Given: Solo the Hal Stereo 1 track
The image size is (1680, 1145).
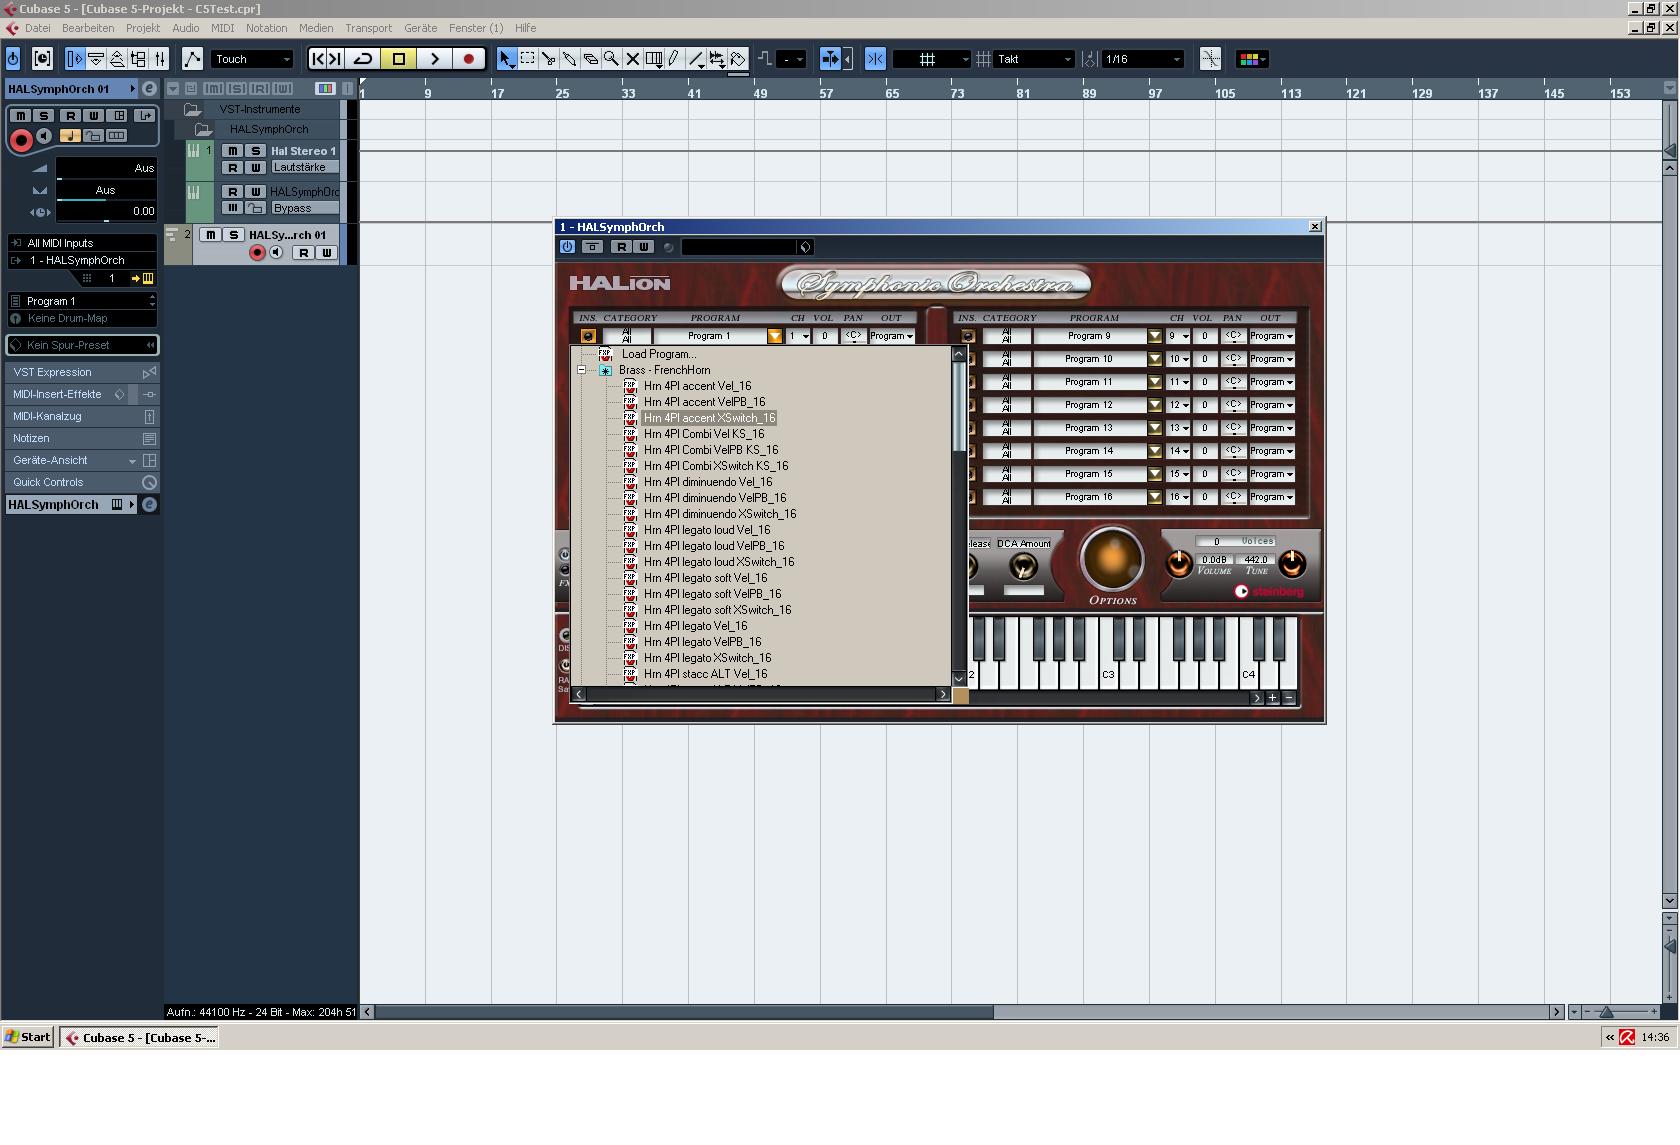Looking at the screenshot, I should pyautogui.click(x=255, y=151).
